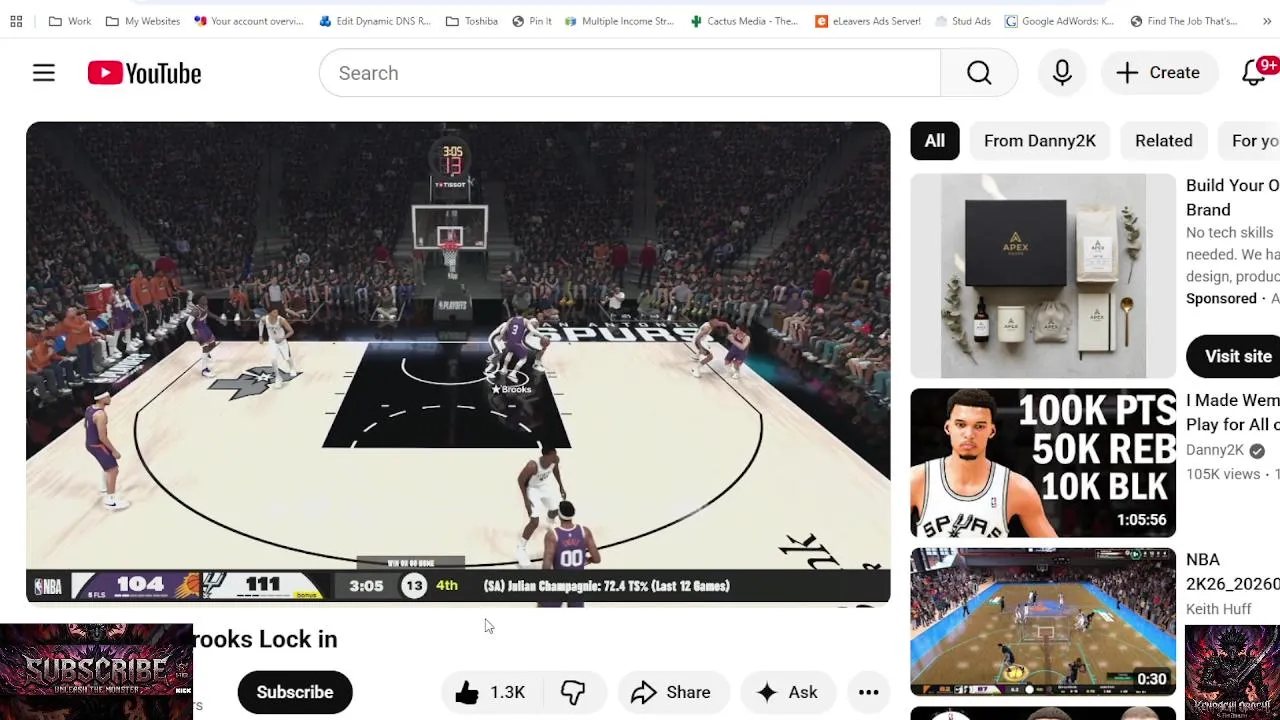The width and height of the screenshot is (1280, 720).
Task: Open the Pin It bookmark
Action: (532, 21)
